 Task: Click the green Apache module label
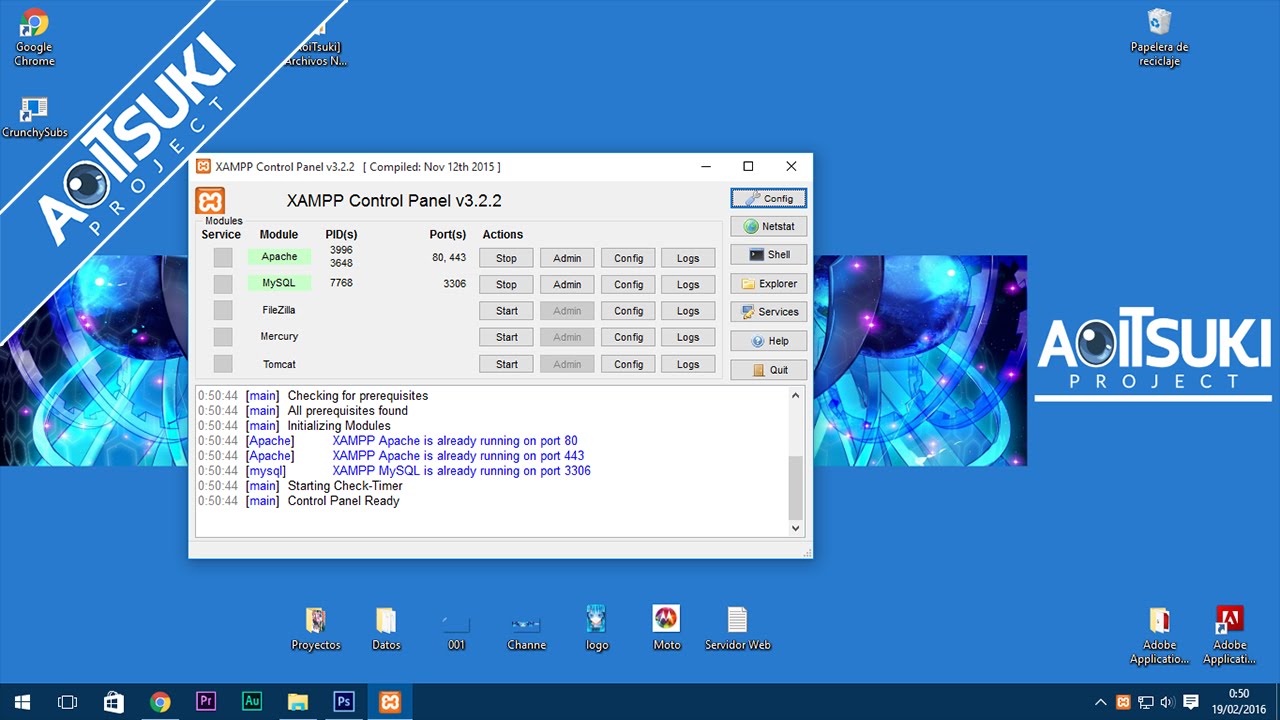pos(280,257)
